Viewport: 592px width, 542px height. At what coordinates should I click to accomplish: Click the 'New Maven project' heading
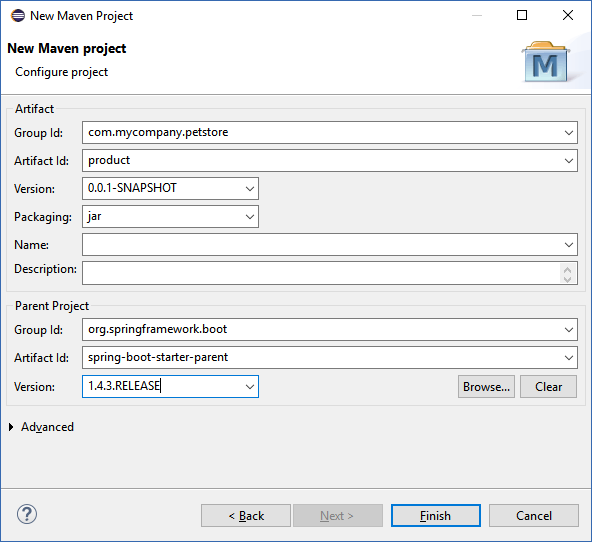(67, 48)
